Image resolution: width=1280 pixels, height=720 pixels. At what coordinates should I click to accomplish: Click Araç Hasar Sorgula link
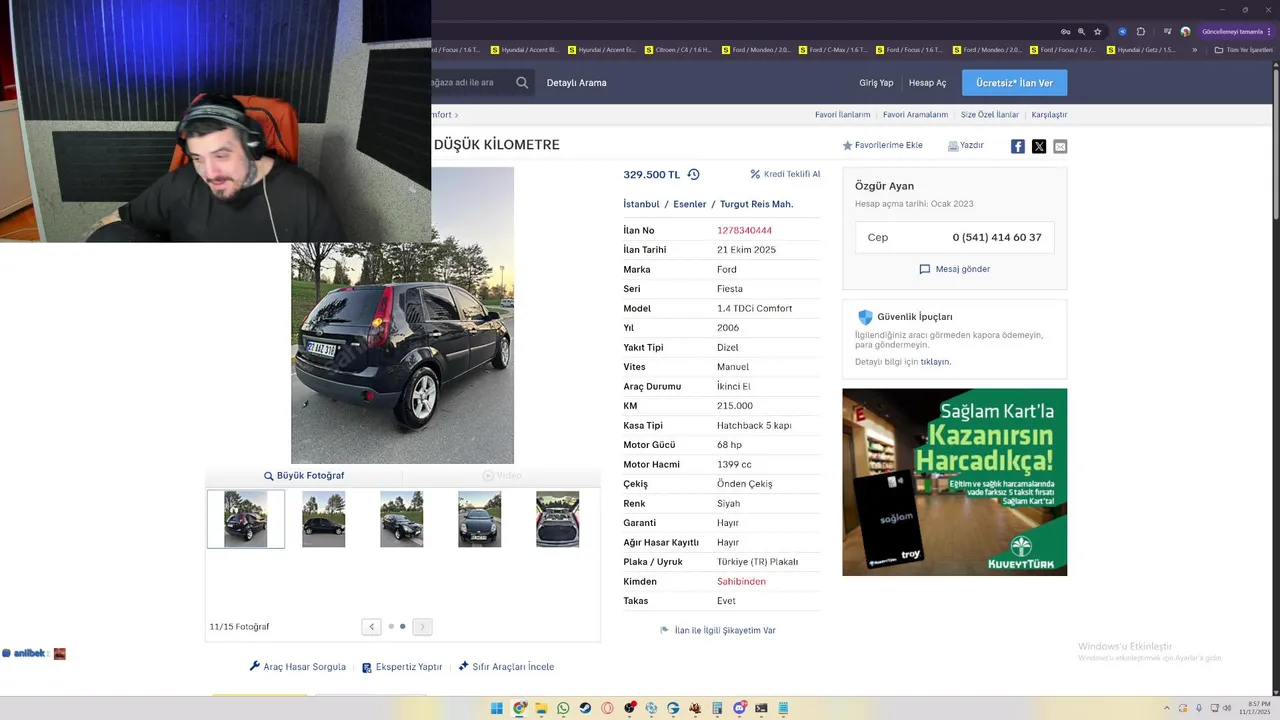click(297, 667)
